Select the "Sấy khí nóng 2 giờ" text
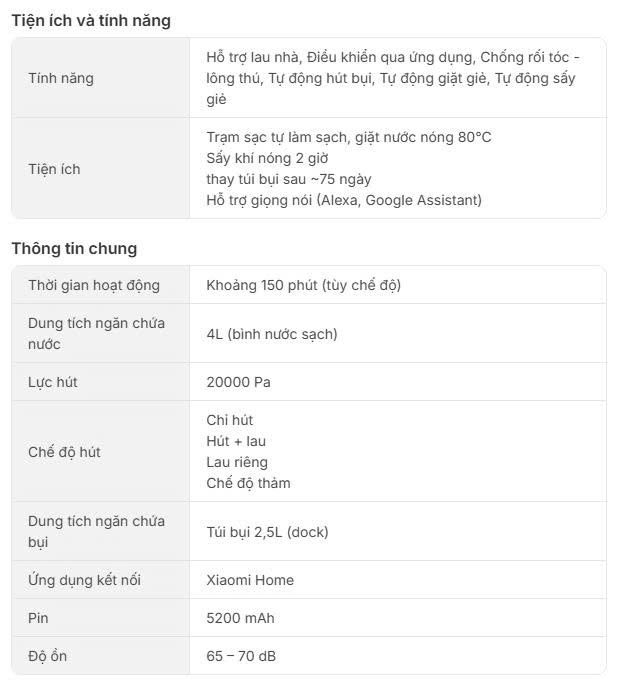628x687 pixels. 267,158
